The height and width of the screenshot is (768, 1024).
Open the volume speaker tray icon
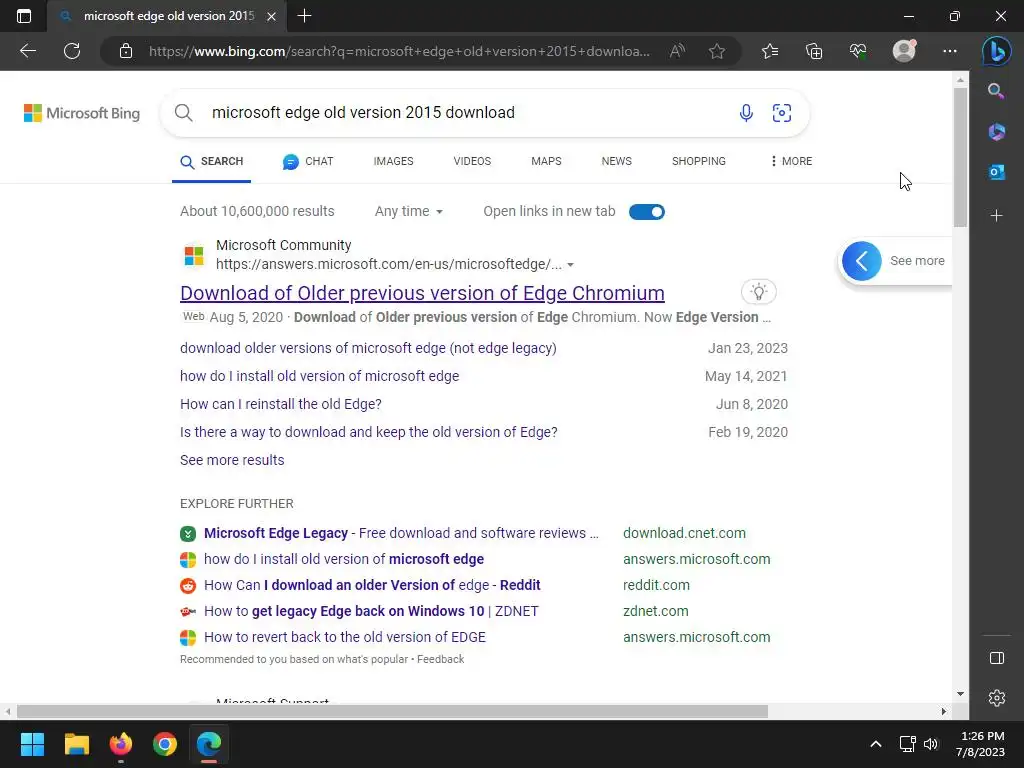coord(931,744)
